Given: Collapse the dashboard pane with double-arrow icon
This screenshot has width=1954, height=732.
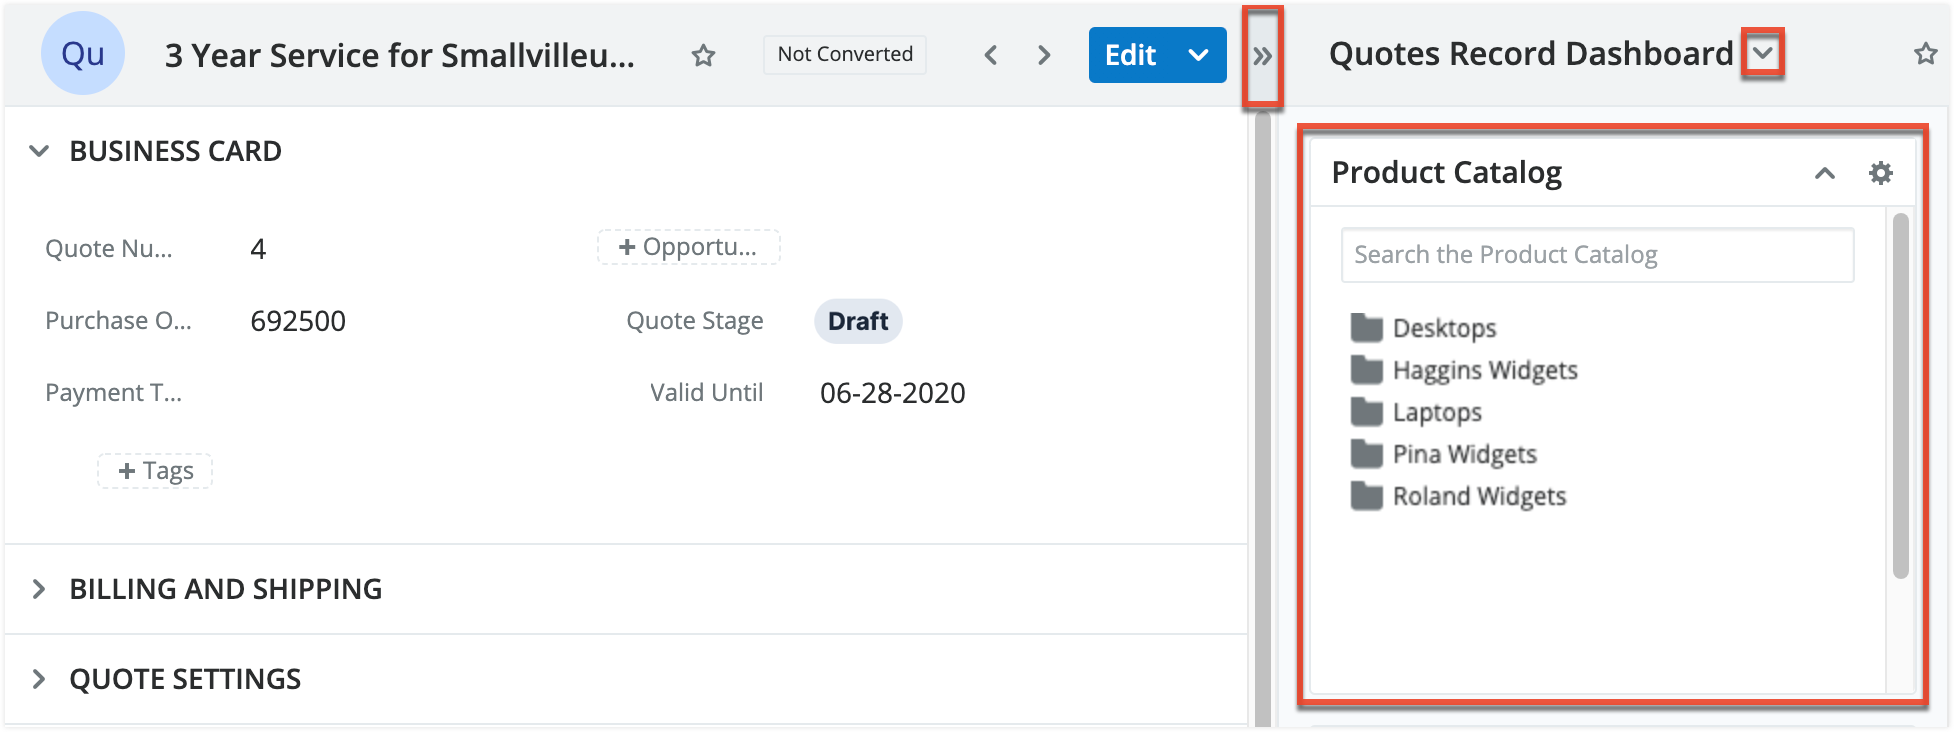Looking at the screenshot, I should coord(1262,56).
